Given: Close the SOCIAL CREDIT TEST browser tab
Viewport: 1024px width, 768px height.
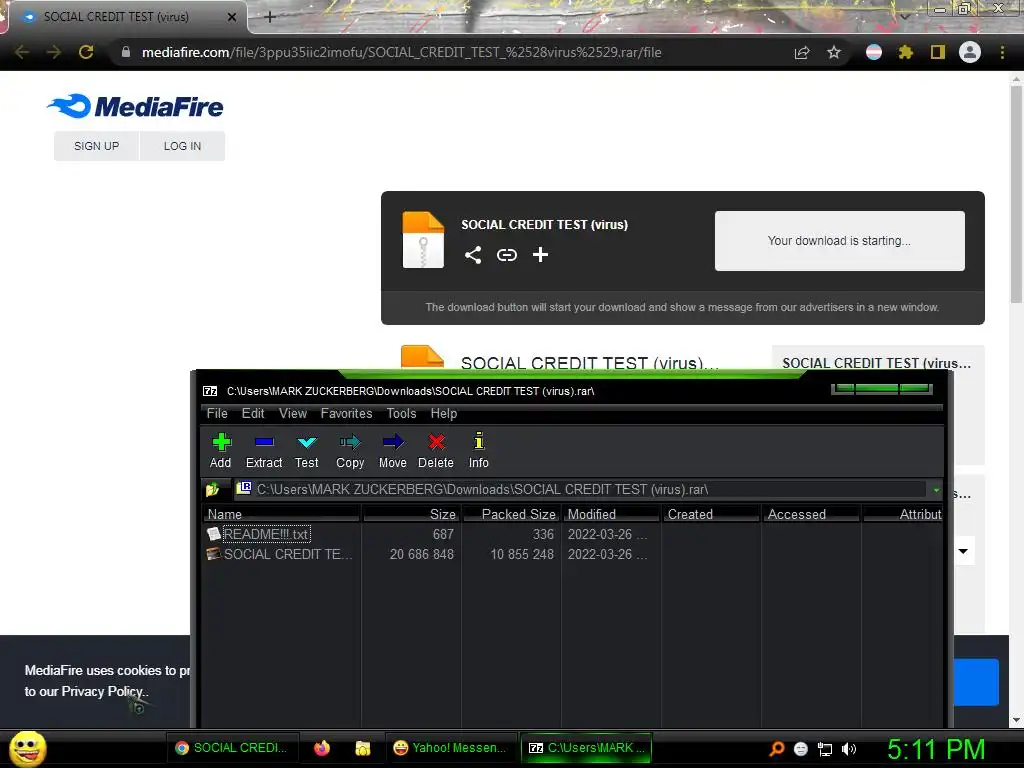Looking at the screenshot, I should [x=232, y=17].
